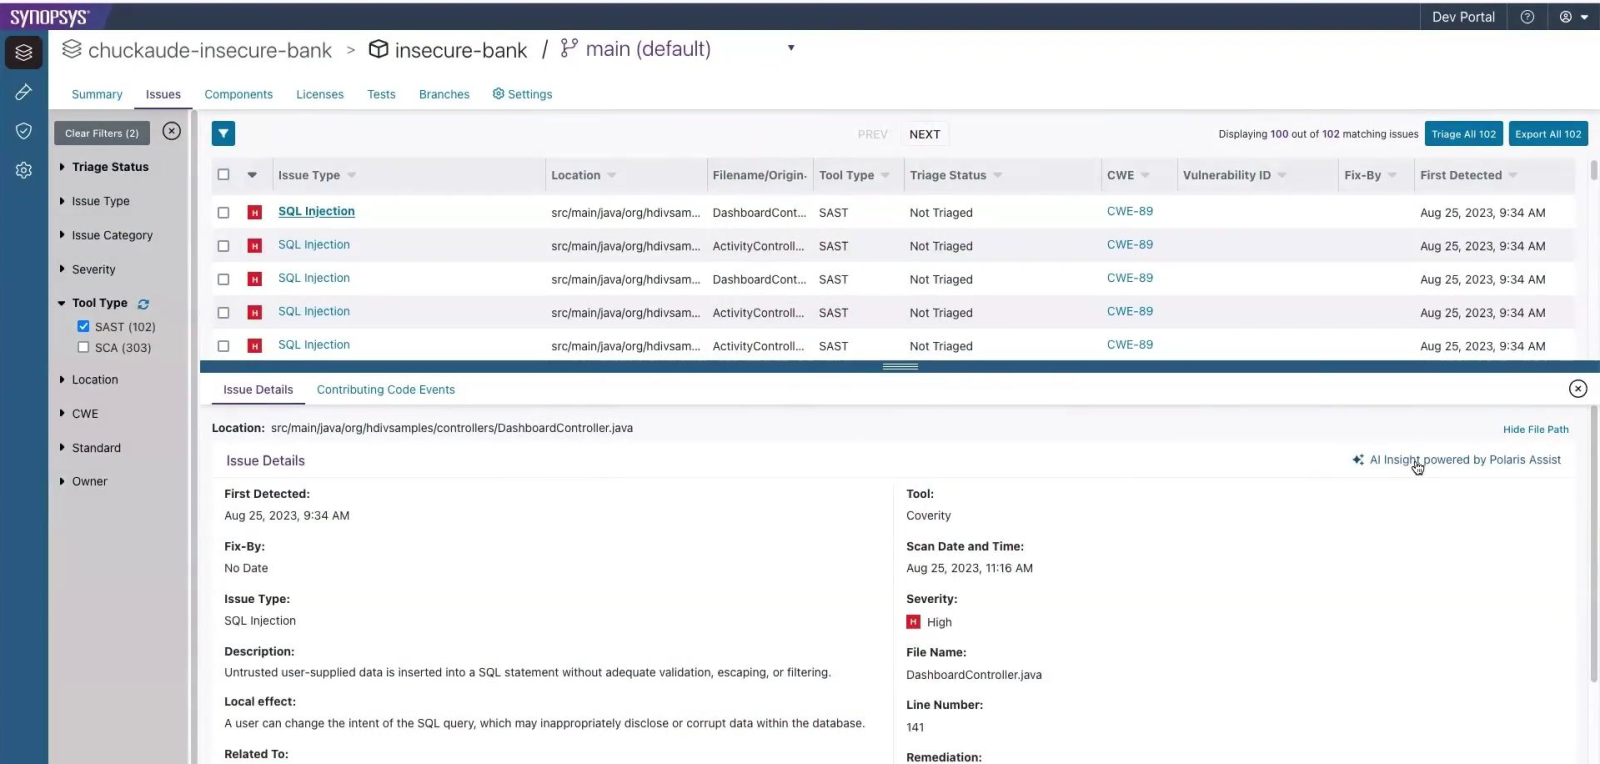Click the High severity icon in issue details
The height and width of the screenshot is (764, 1600).
point(913,622)
